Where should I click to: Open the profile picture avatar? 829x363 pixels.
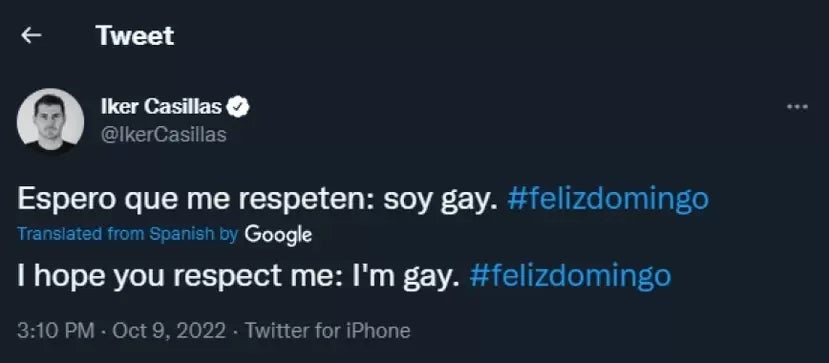[50, 121]
